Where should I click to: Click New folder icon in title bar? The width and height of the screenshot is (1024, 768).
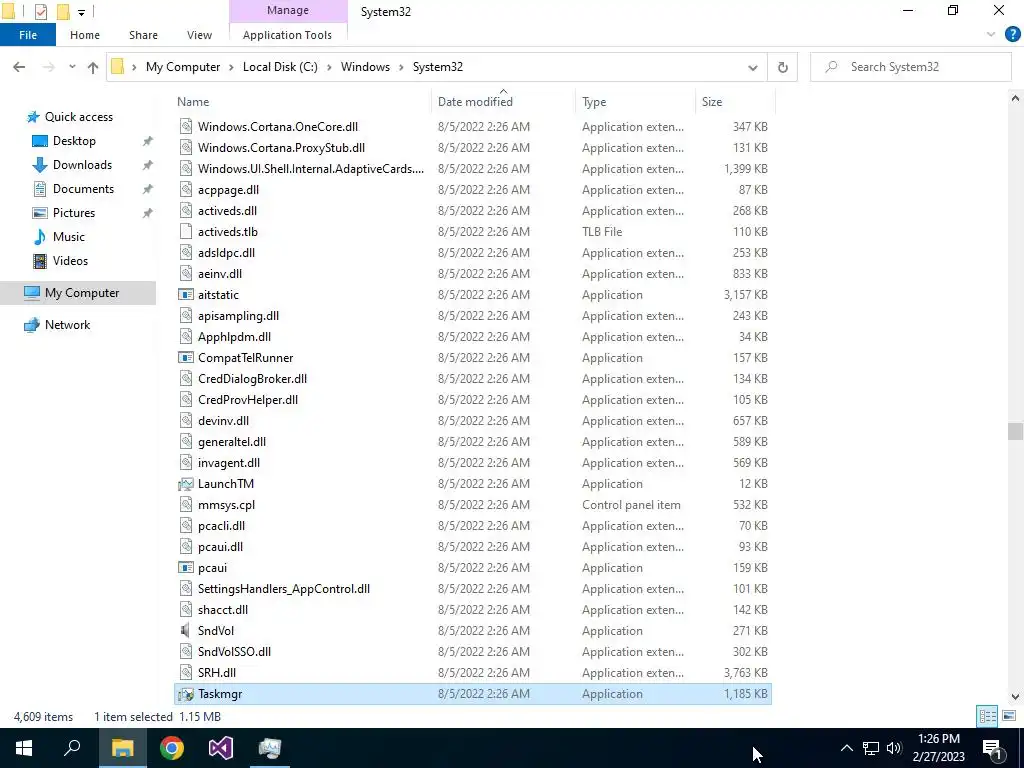(63, 12)
